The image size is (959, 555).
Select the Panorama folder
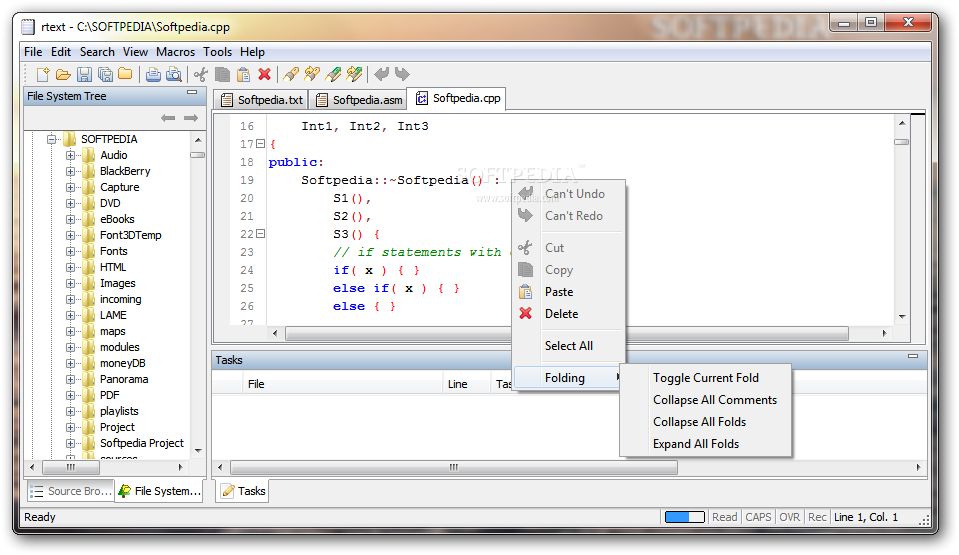124,379
